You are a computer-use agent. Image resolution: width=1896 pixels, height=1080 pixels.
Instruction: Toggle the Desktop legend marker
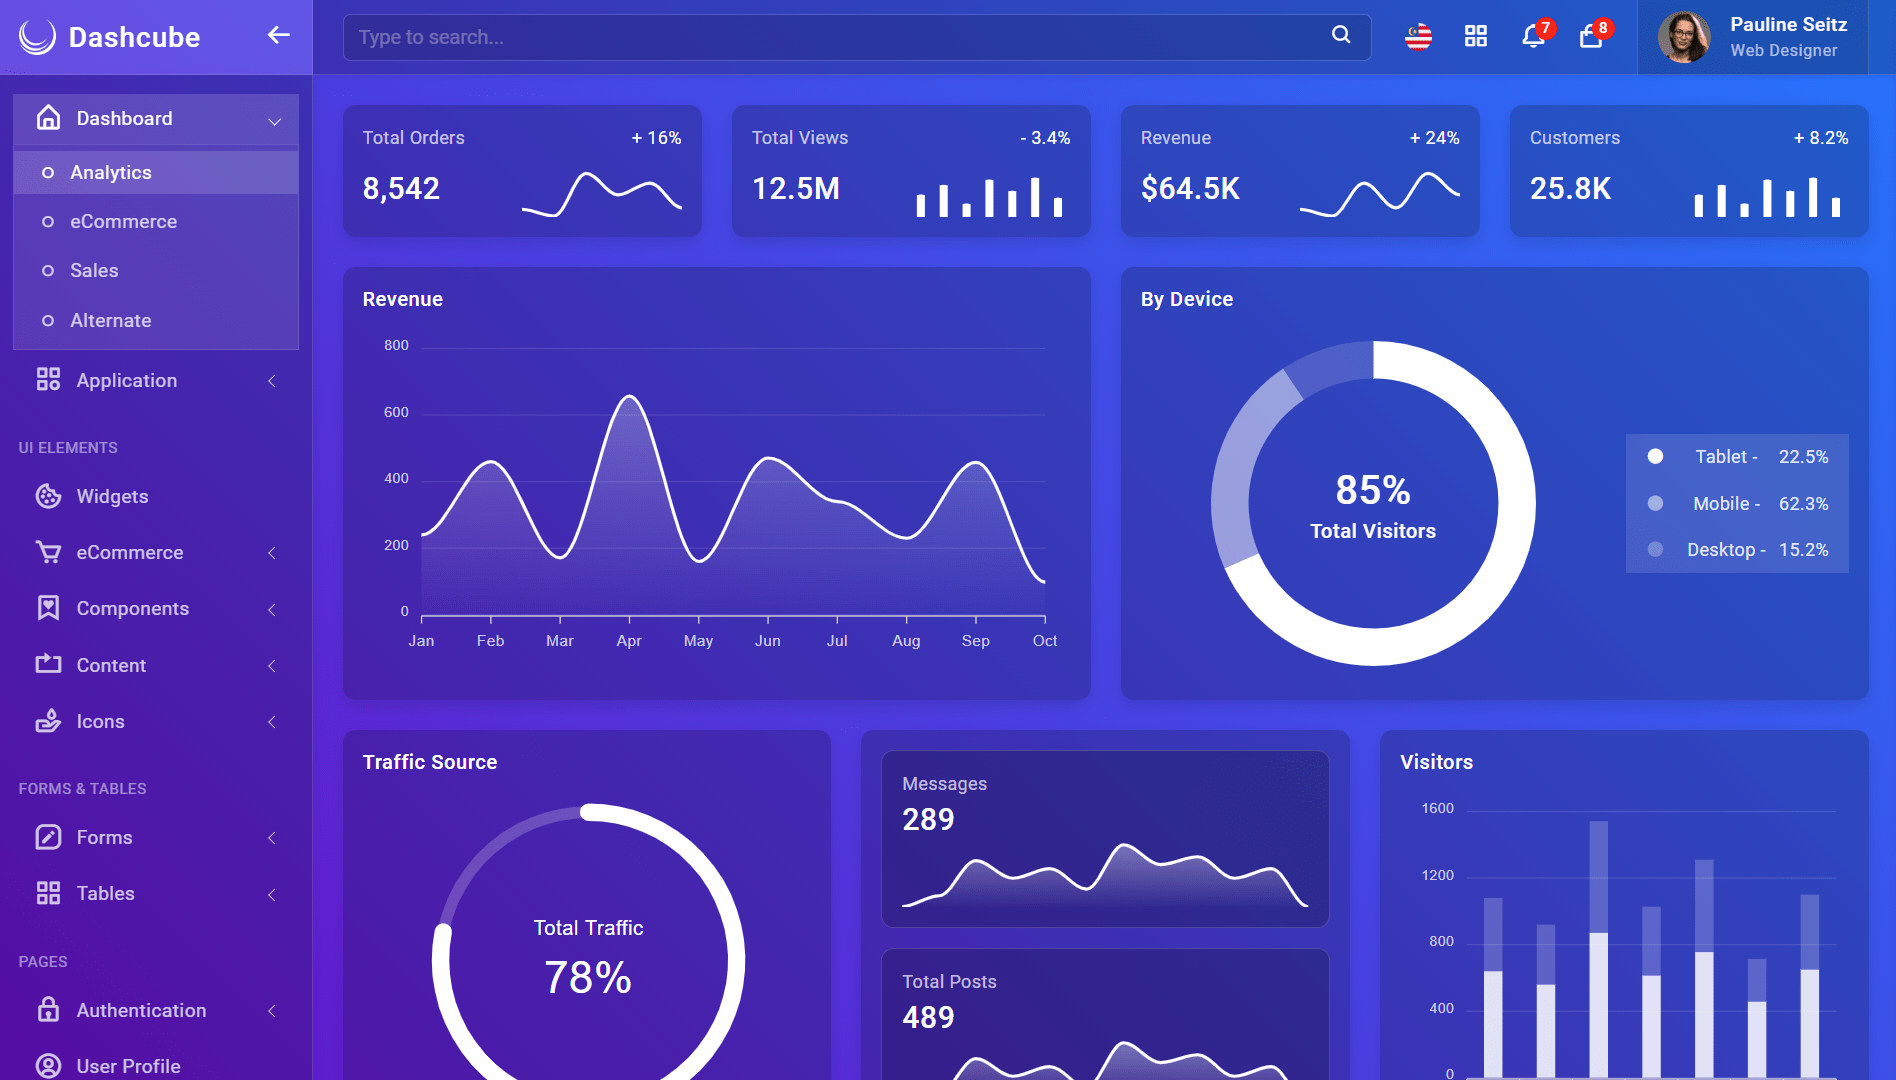pos(1655,549)
